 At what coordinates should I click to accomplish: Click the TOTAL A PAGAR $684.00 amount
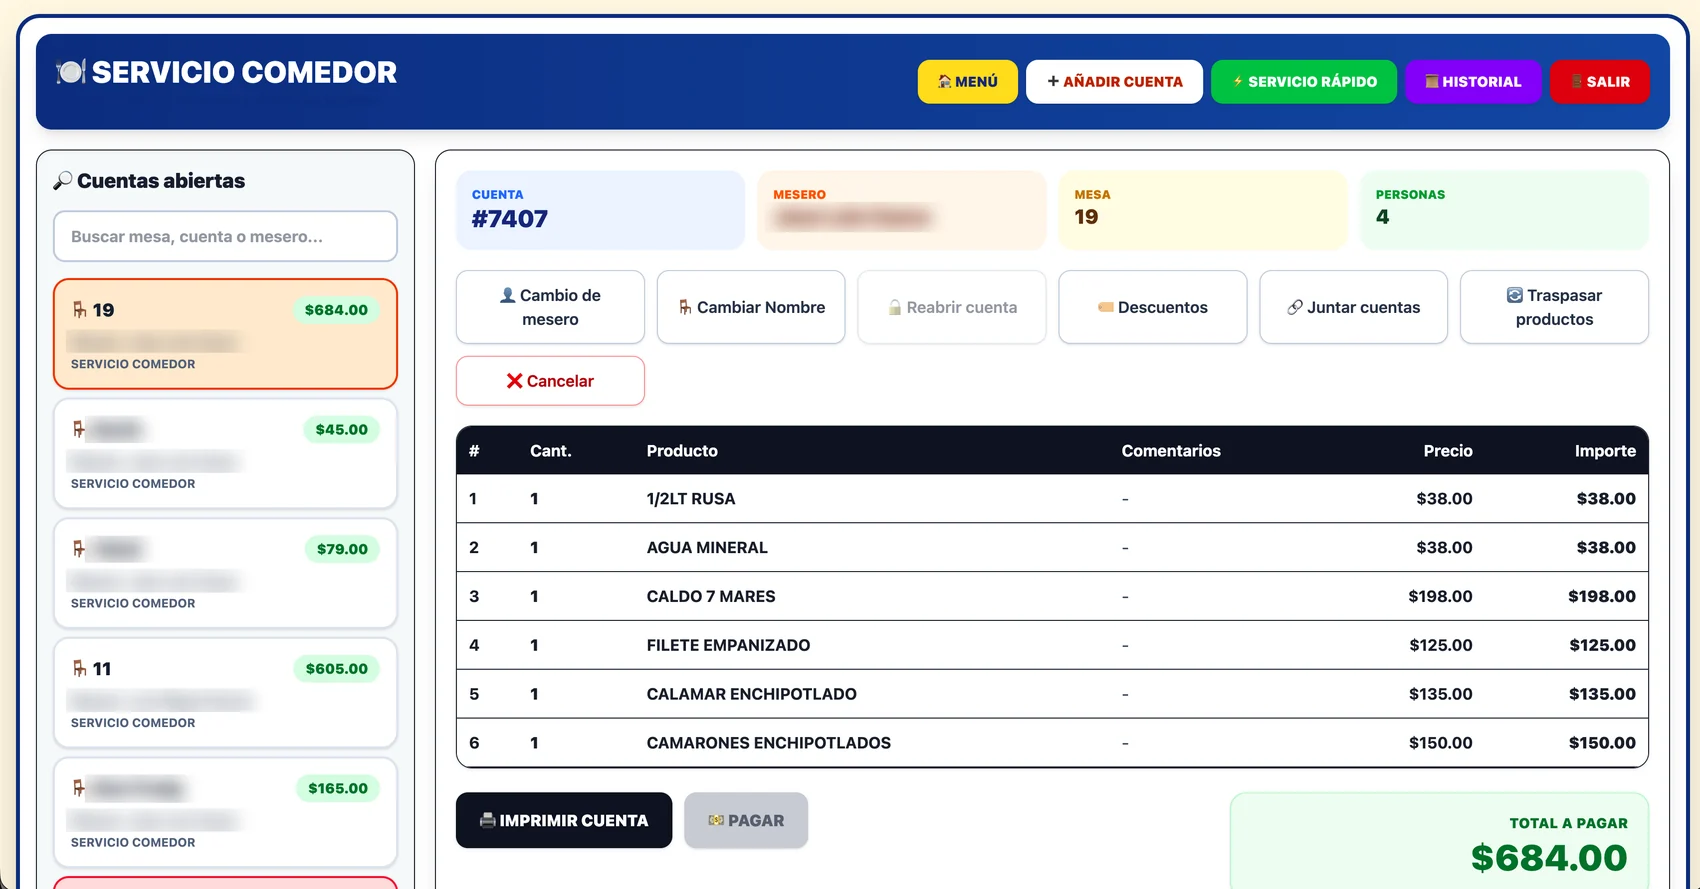[x=1549, y=858]
